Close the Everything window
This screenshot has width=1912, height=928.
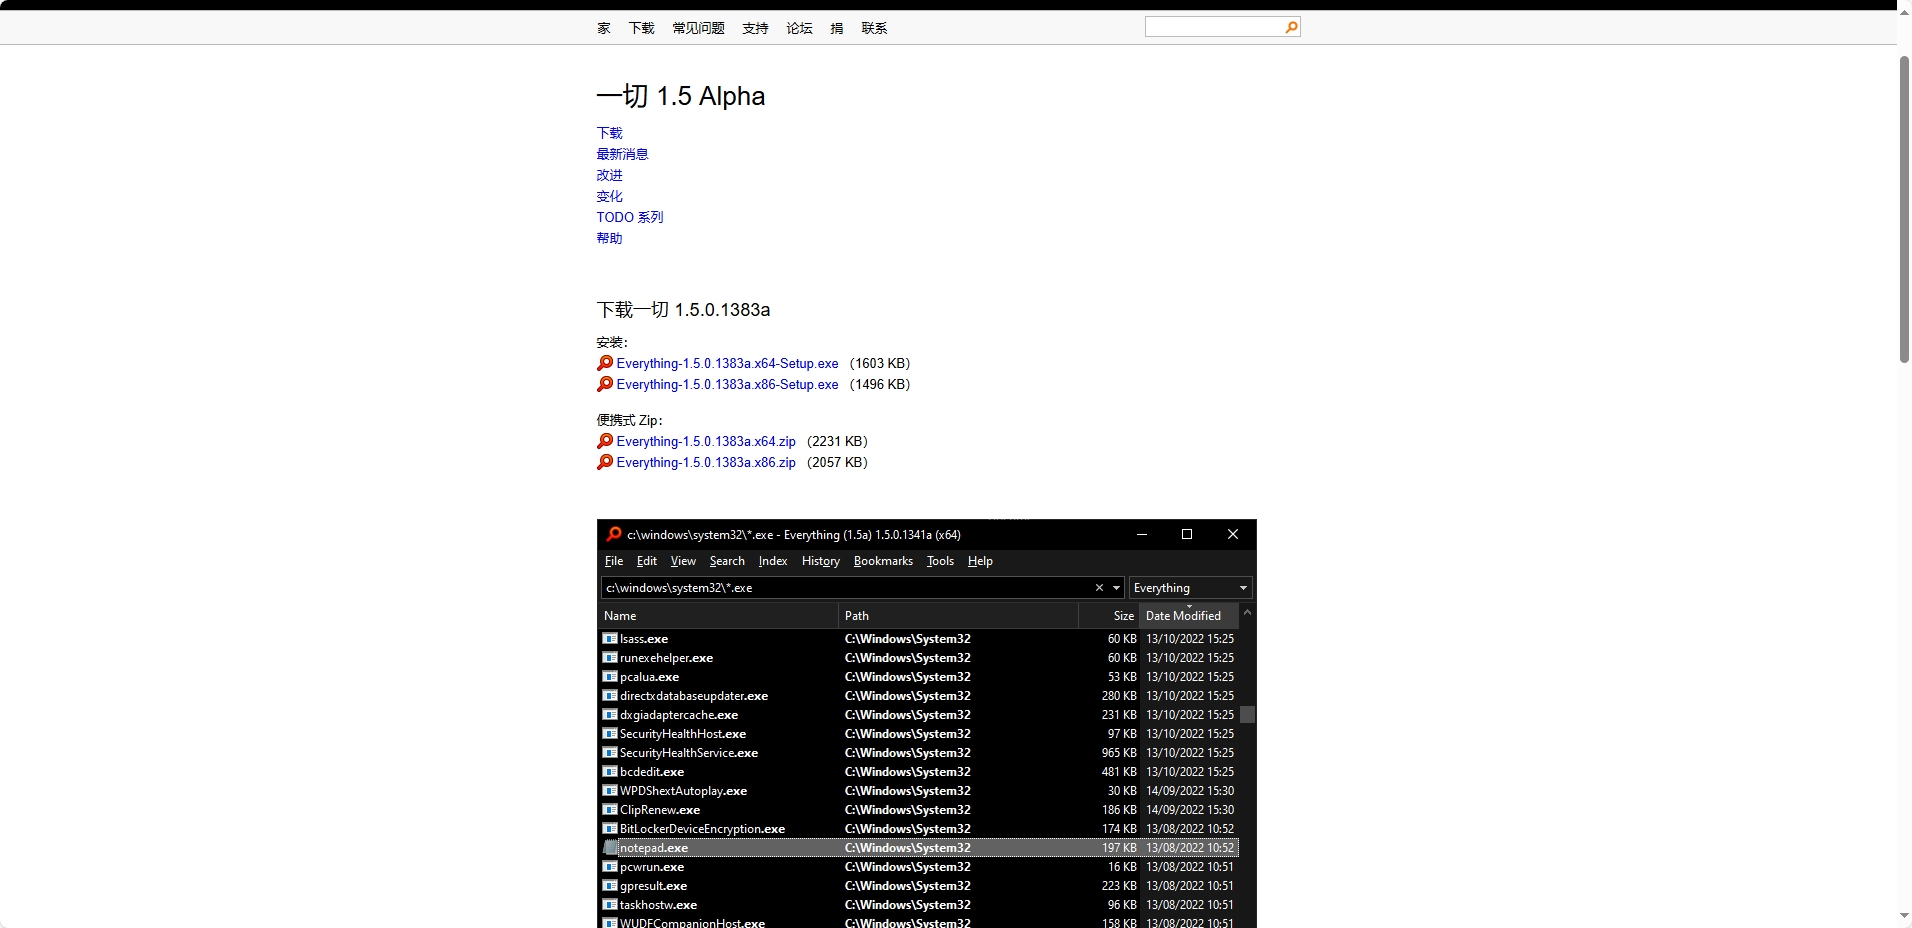tap(1233, 534)
